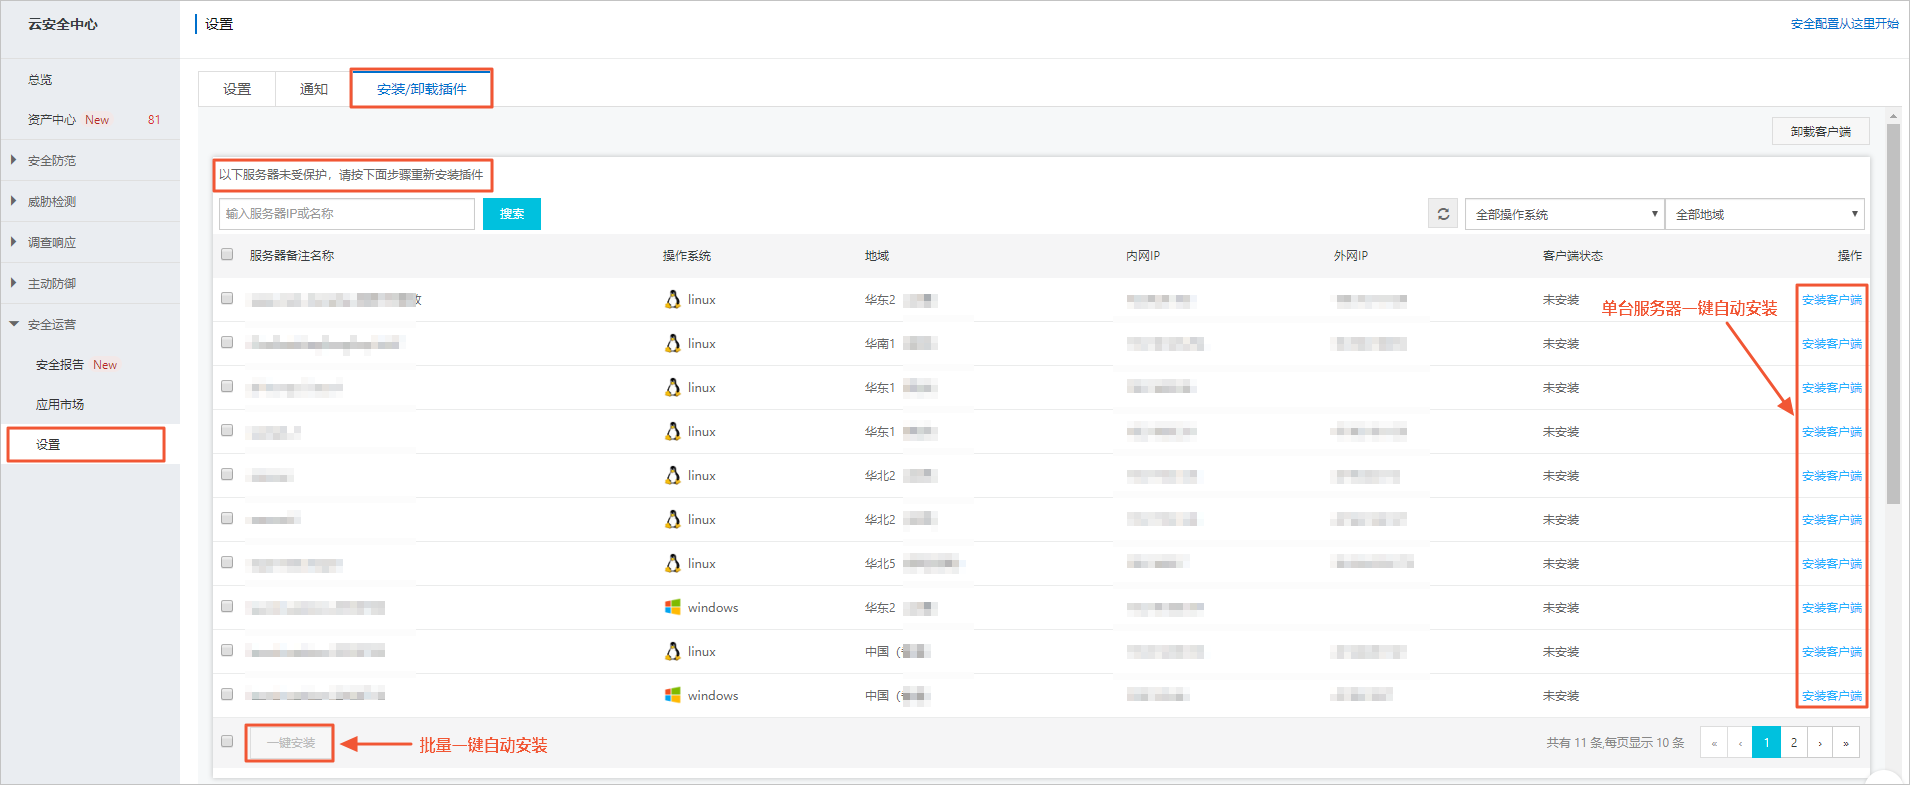Click 安装客户端 link in 华北5 row
This screenshot has height=785, width=1910.
pyautogui.click(x=1831, y=563)
